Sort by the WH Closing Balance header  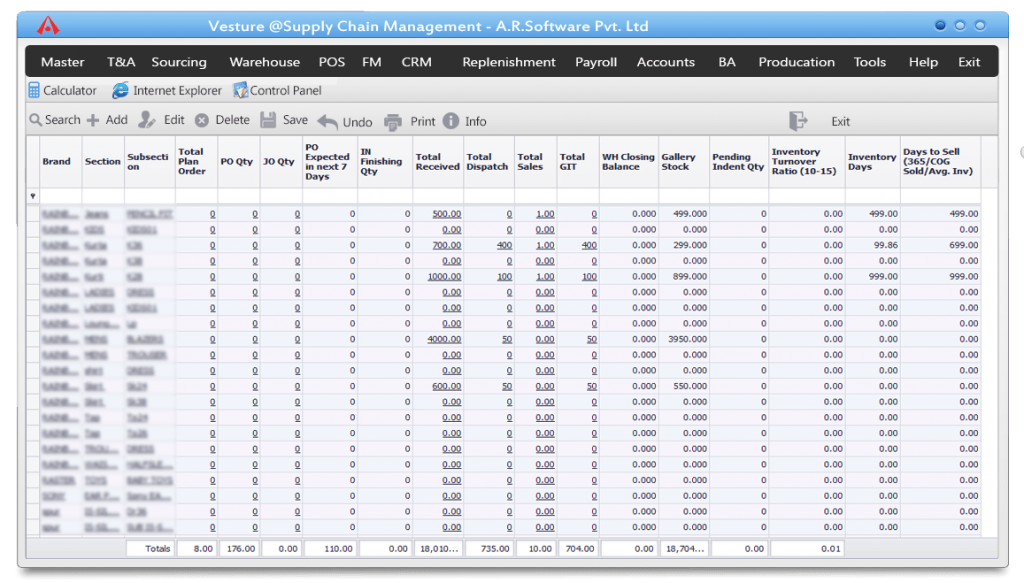[x=628, y=162]
